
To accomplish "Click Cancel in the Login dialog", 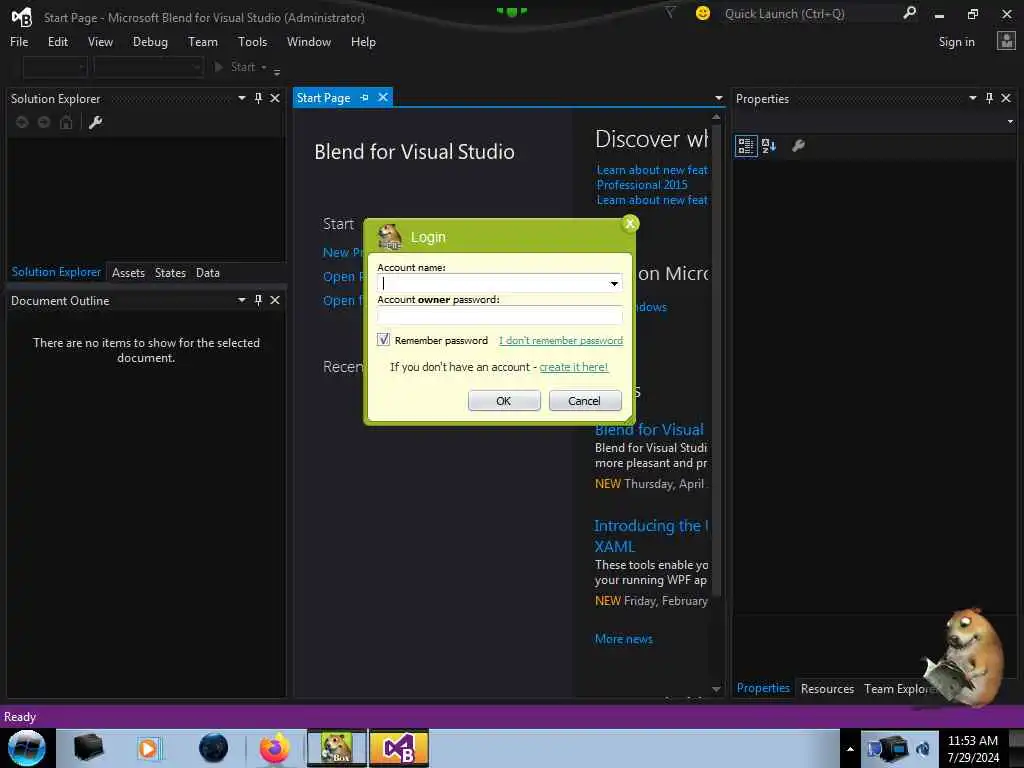I will coord(584,401).
